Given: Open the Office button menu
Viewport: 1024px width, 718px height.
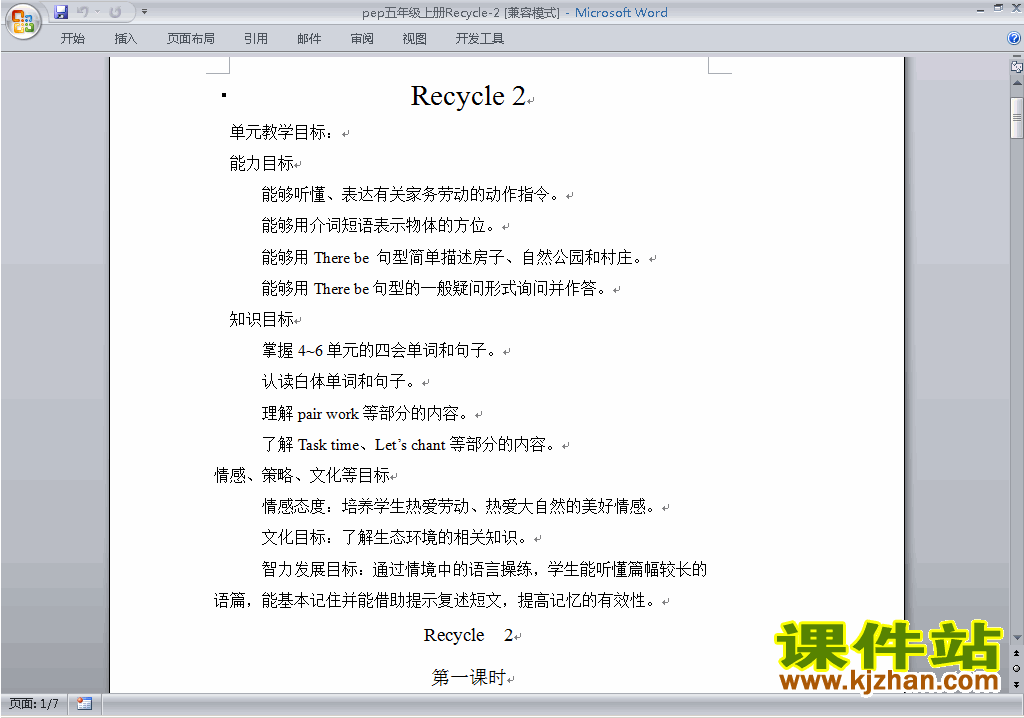Looking at the screenshot, I should [x=24, y=21].
